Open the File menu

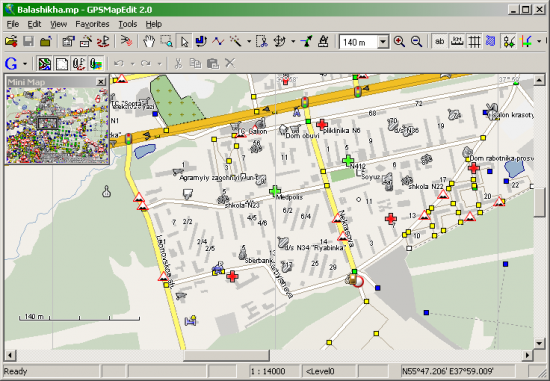[13, 24]
